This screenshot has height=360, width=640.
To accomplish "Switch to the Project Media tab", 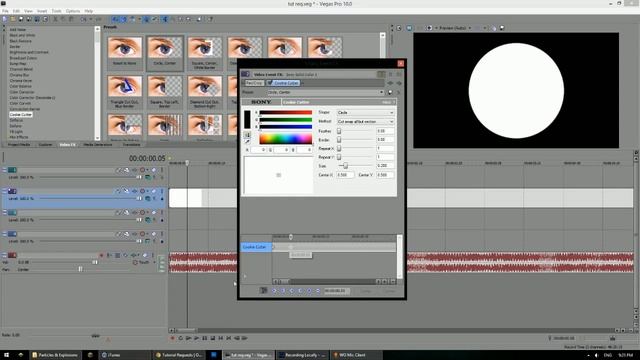I will [19, 144].
